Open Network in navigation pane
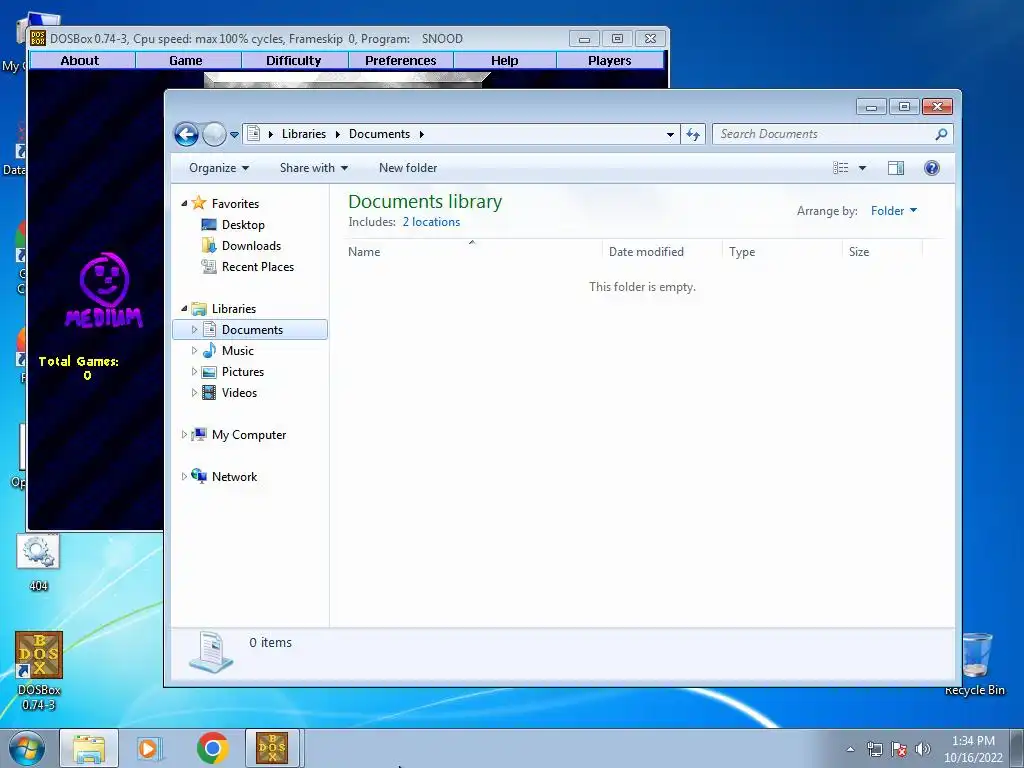This screenshot has width=1024, height=768. pyautogui.click(x=234, y=477)
